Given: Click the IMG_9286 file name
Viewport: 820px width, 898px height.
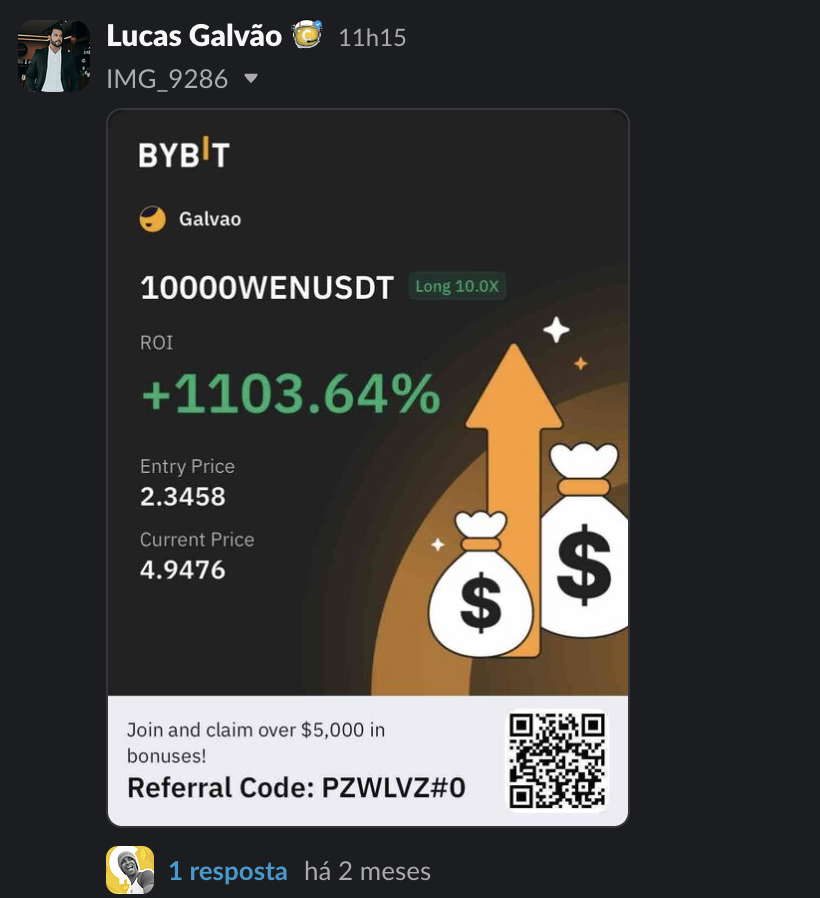Looking at the screenshot, I should click(167, 79).
